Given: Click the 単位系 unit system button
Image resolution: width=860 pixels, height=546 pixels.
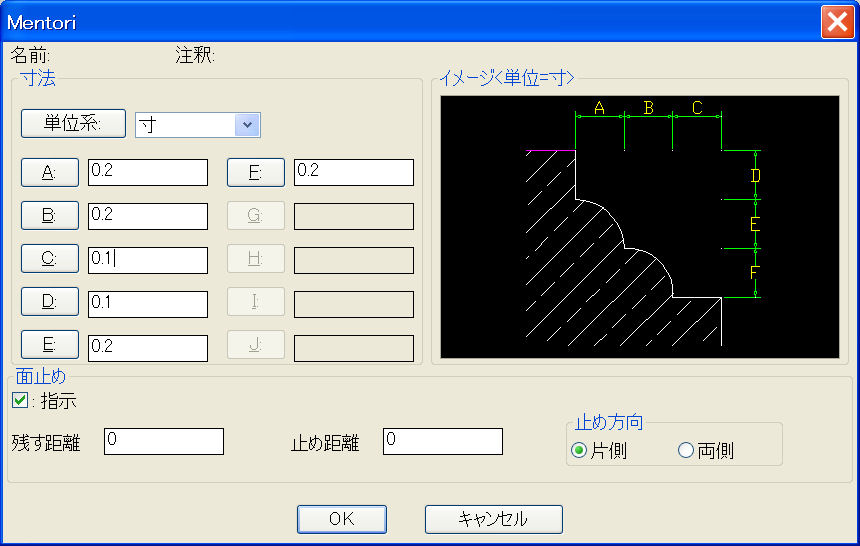Looking at the screenshot, I should pyautogui.click(x=73, y=123).
